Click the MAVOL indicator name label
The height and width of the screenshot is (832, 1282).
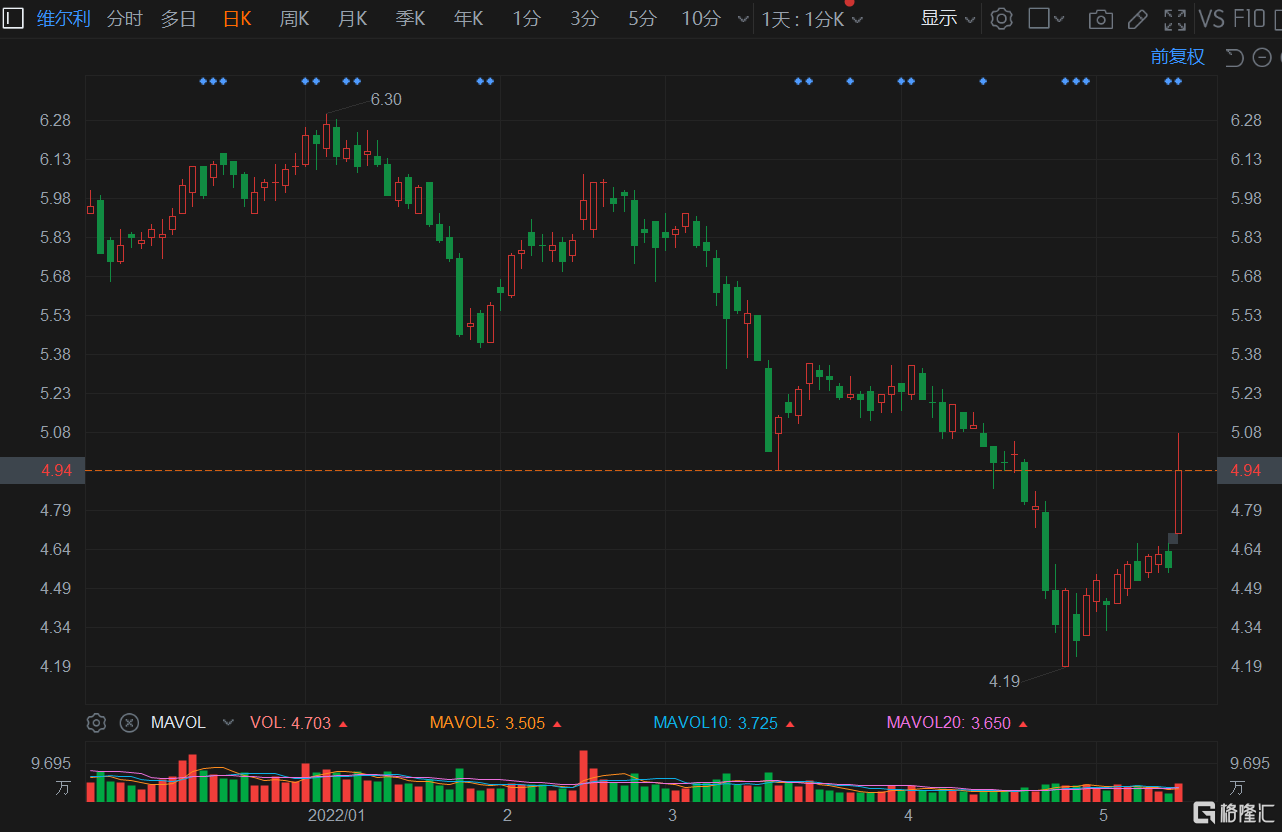coord(178,722)
